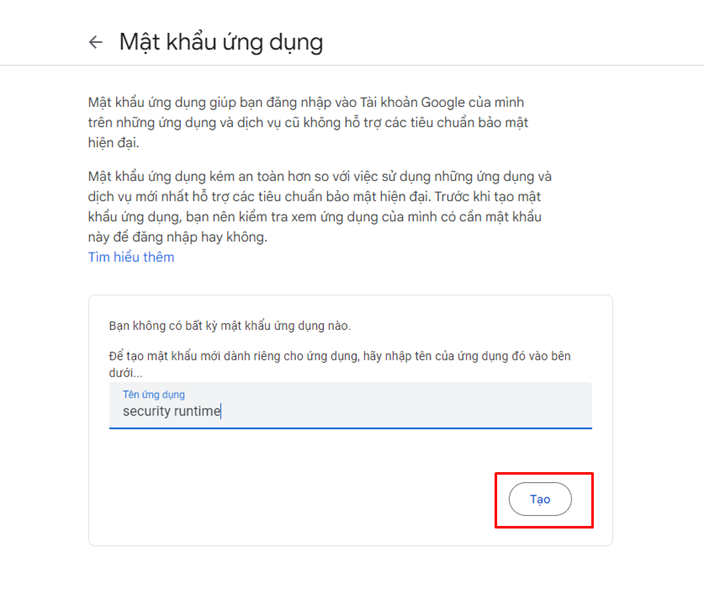Click the word 'dưới...' above the input field
The height and width of the screenshot is (595, 704).
pyautogui.click(x=126, y=372)
